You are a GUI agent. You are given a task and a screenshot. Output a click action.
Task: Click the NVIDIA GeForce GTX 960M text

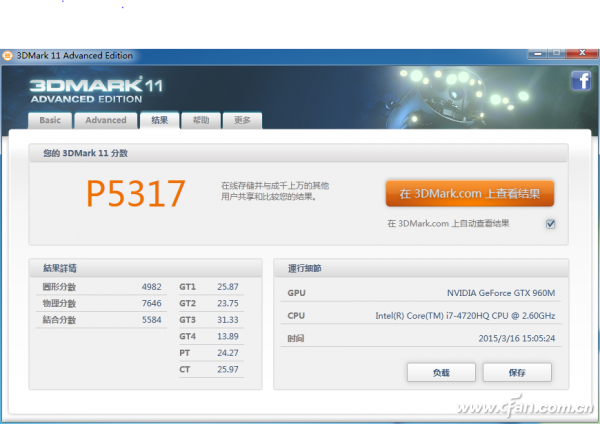pos(501,293)
